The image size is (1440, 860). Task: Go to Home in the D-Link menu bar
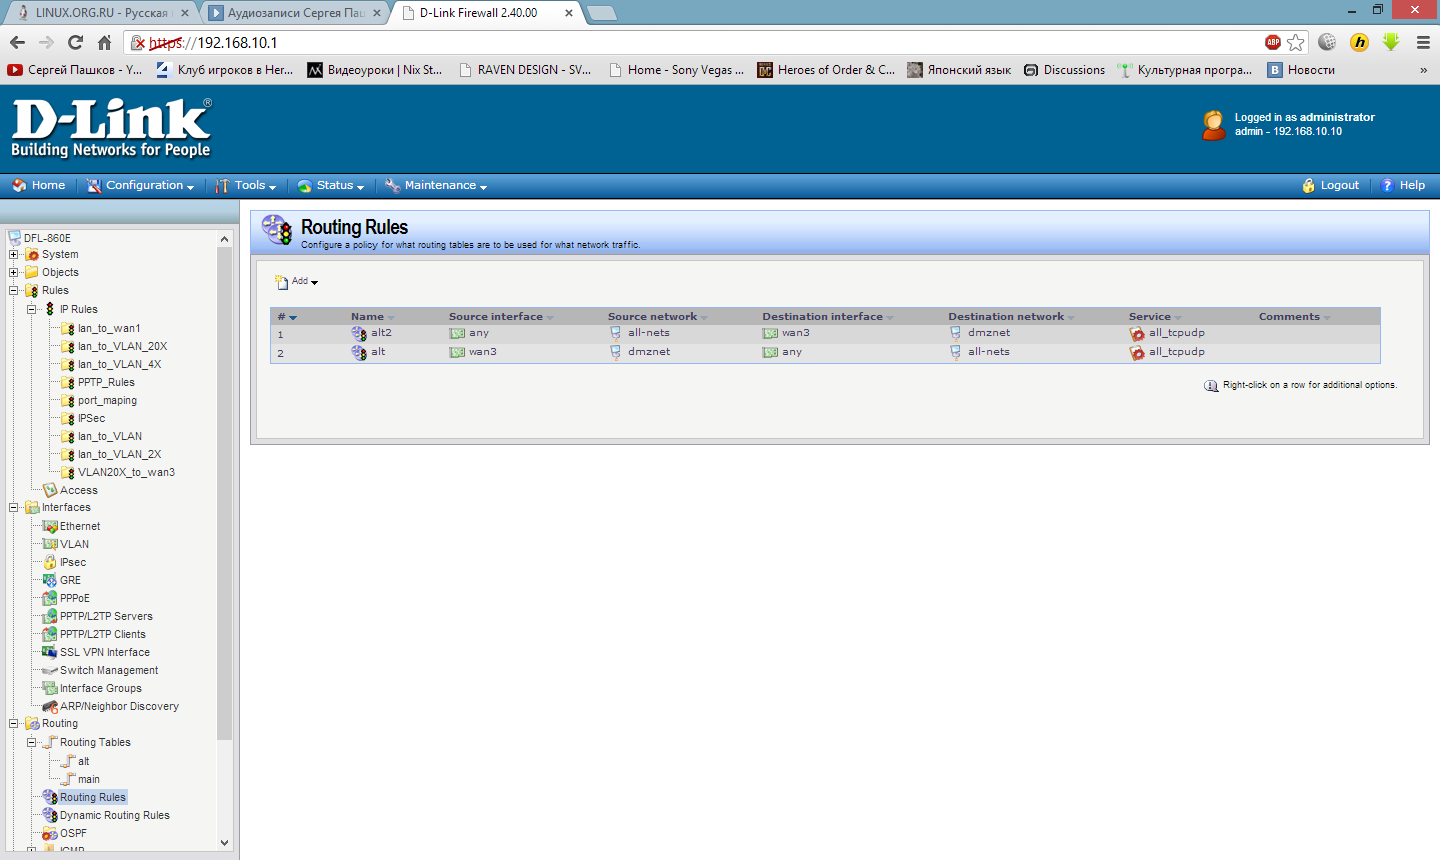(39, 185)
